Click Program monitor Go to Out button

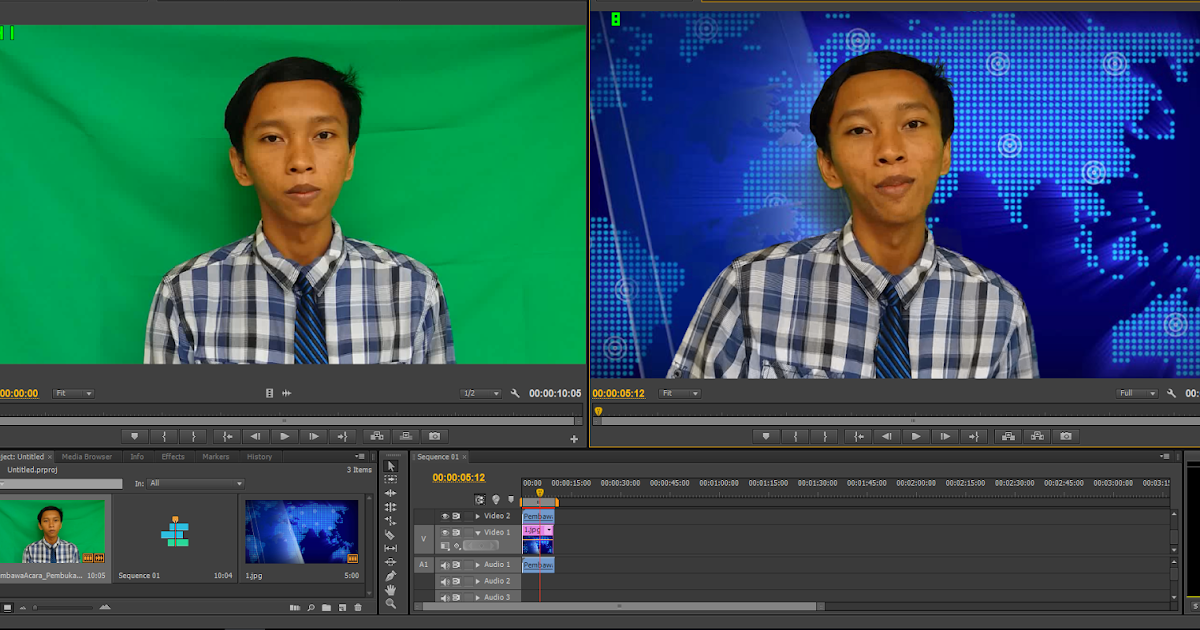[974, 436]
